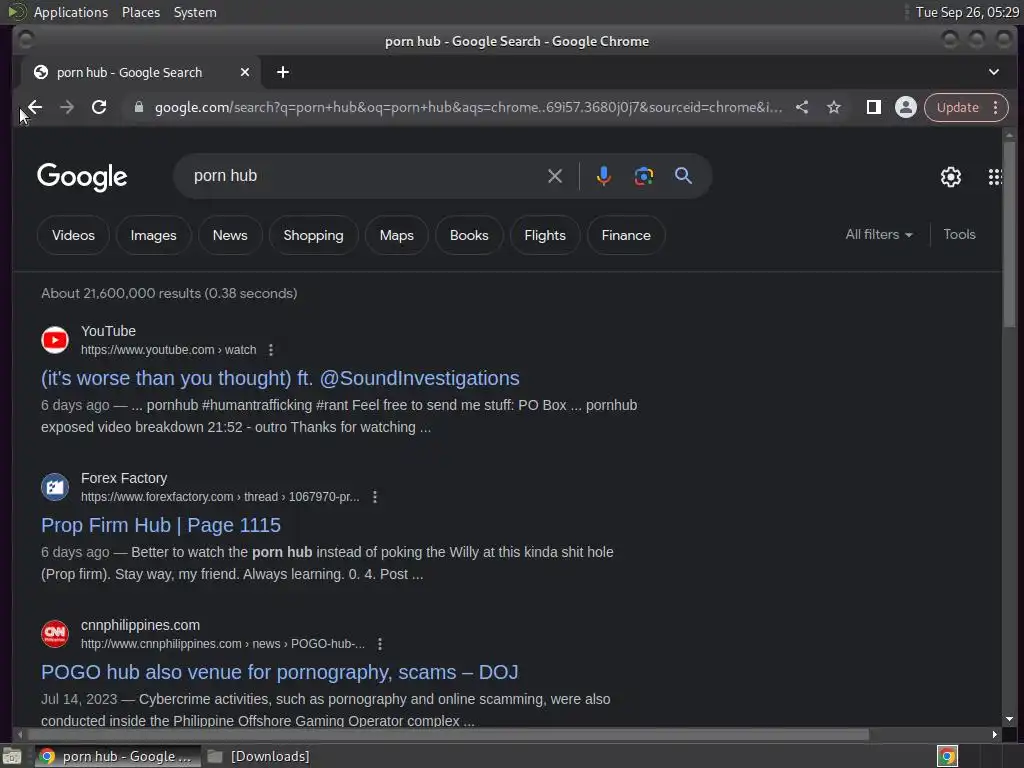Click the scroll right arrow
Image resolution: width=1024 pixels, height=768 pixels.
[995, 735]
